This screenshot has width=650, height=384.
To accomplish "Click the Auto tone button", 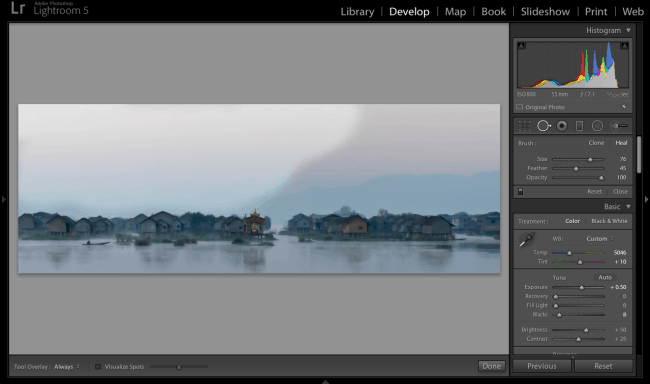I will (605, 277).
